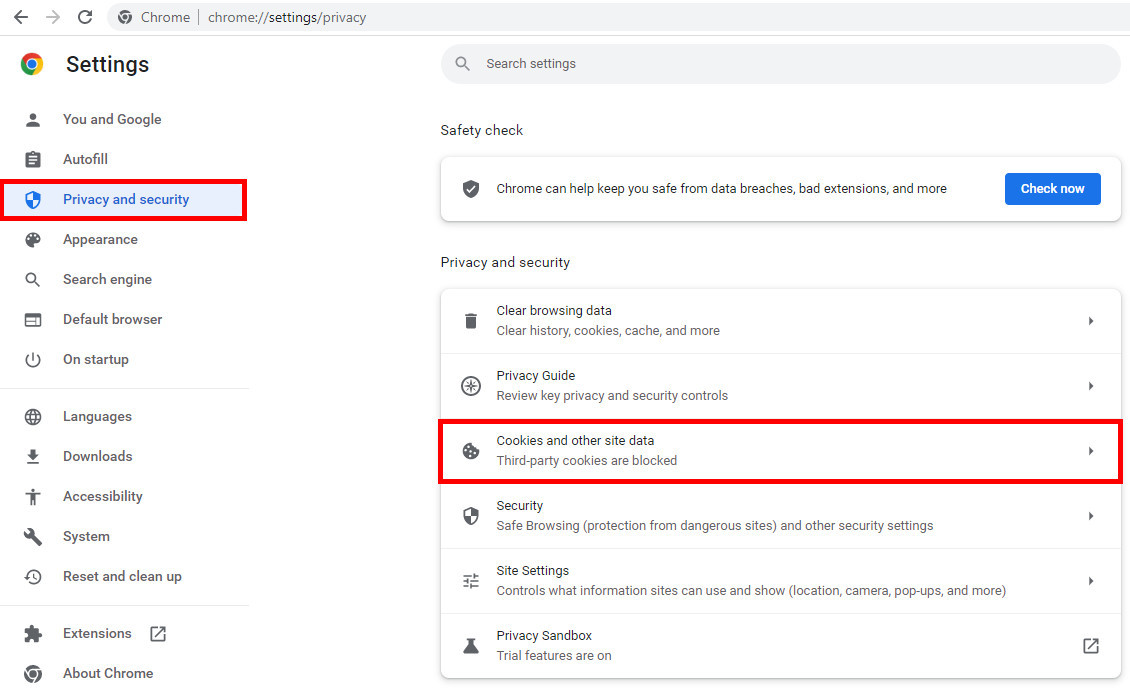Screen dimensions: 1130x692
Task: Click the palette icon for Appearance
Action: [32, 239]
